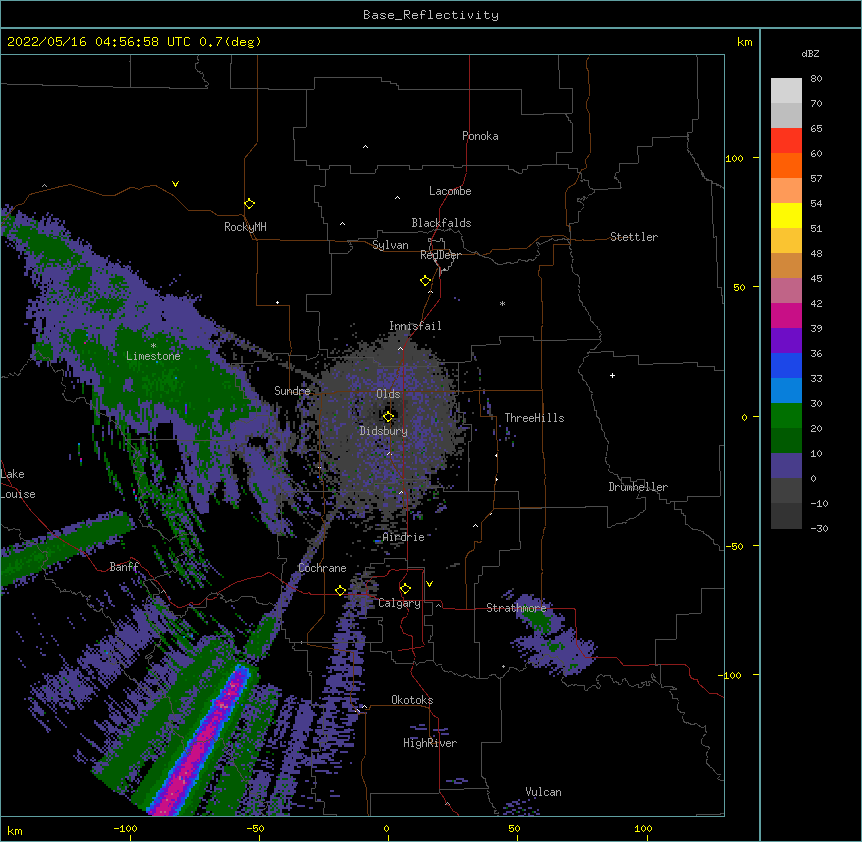This screenshot has width=862, height=842.
Task: Click the Vulcan label
Action: click(x=543, y=792)
